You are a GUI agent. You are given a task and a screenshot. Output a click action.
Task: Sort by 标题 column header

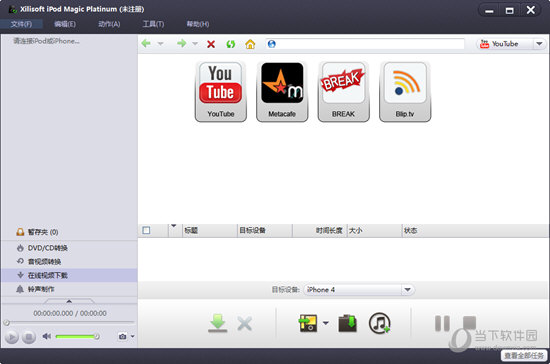tap(210, 230)
